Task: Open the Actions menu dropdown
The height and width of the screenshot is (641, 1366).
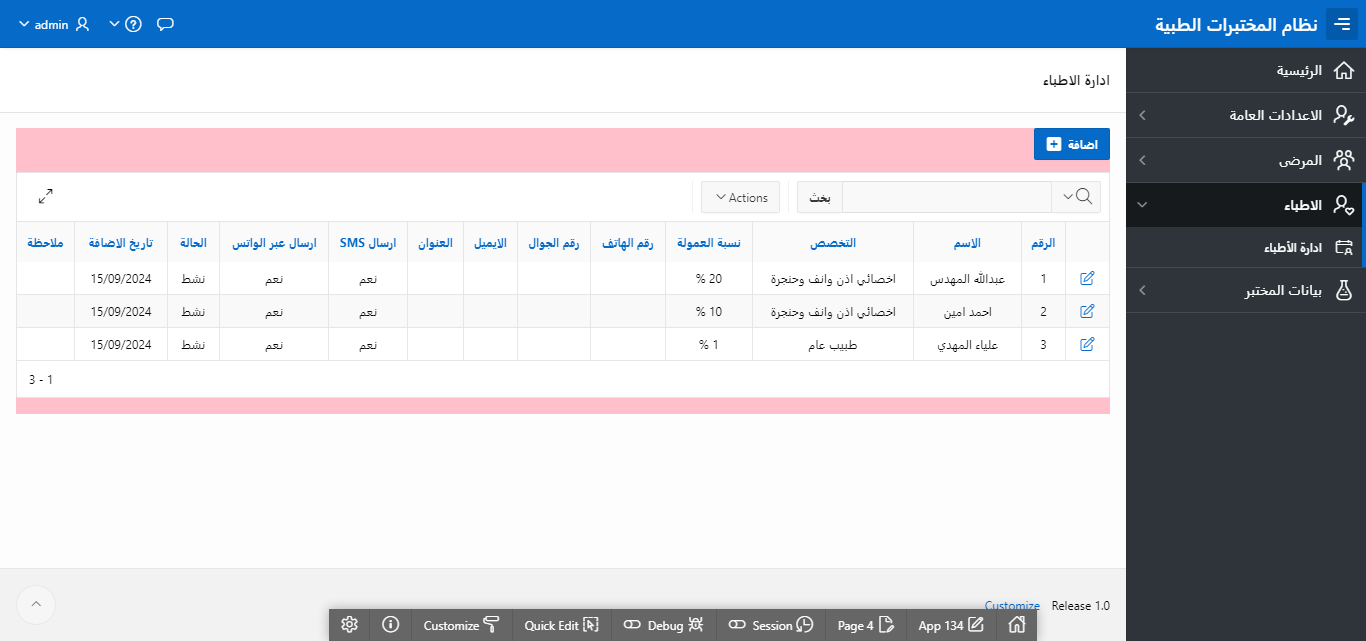Action: click(x=741, y=197)
